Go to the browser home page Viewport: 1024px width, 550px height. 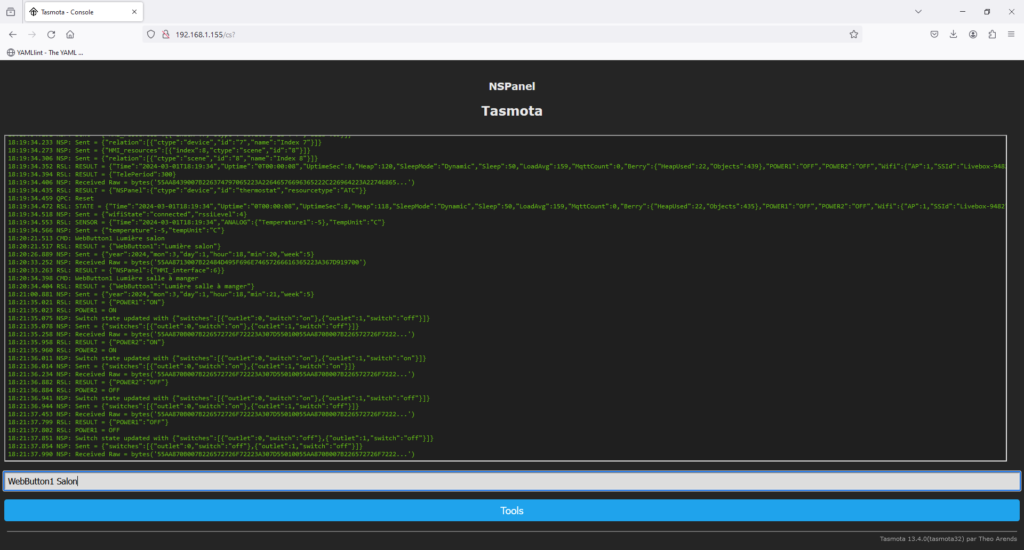coord(70,35)
